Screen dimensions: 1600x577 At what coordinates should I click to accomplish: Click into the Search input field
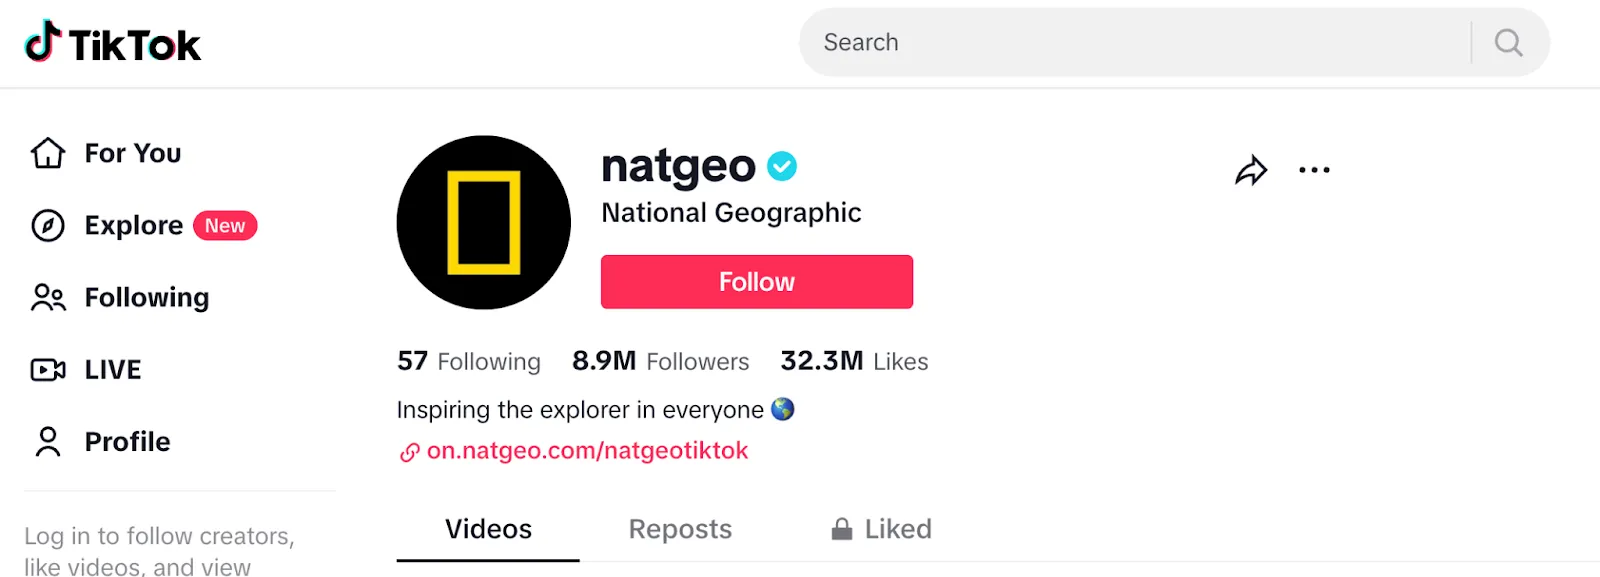click(1130, 43)
